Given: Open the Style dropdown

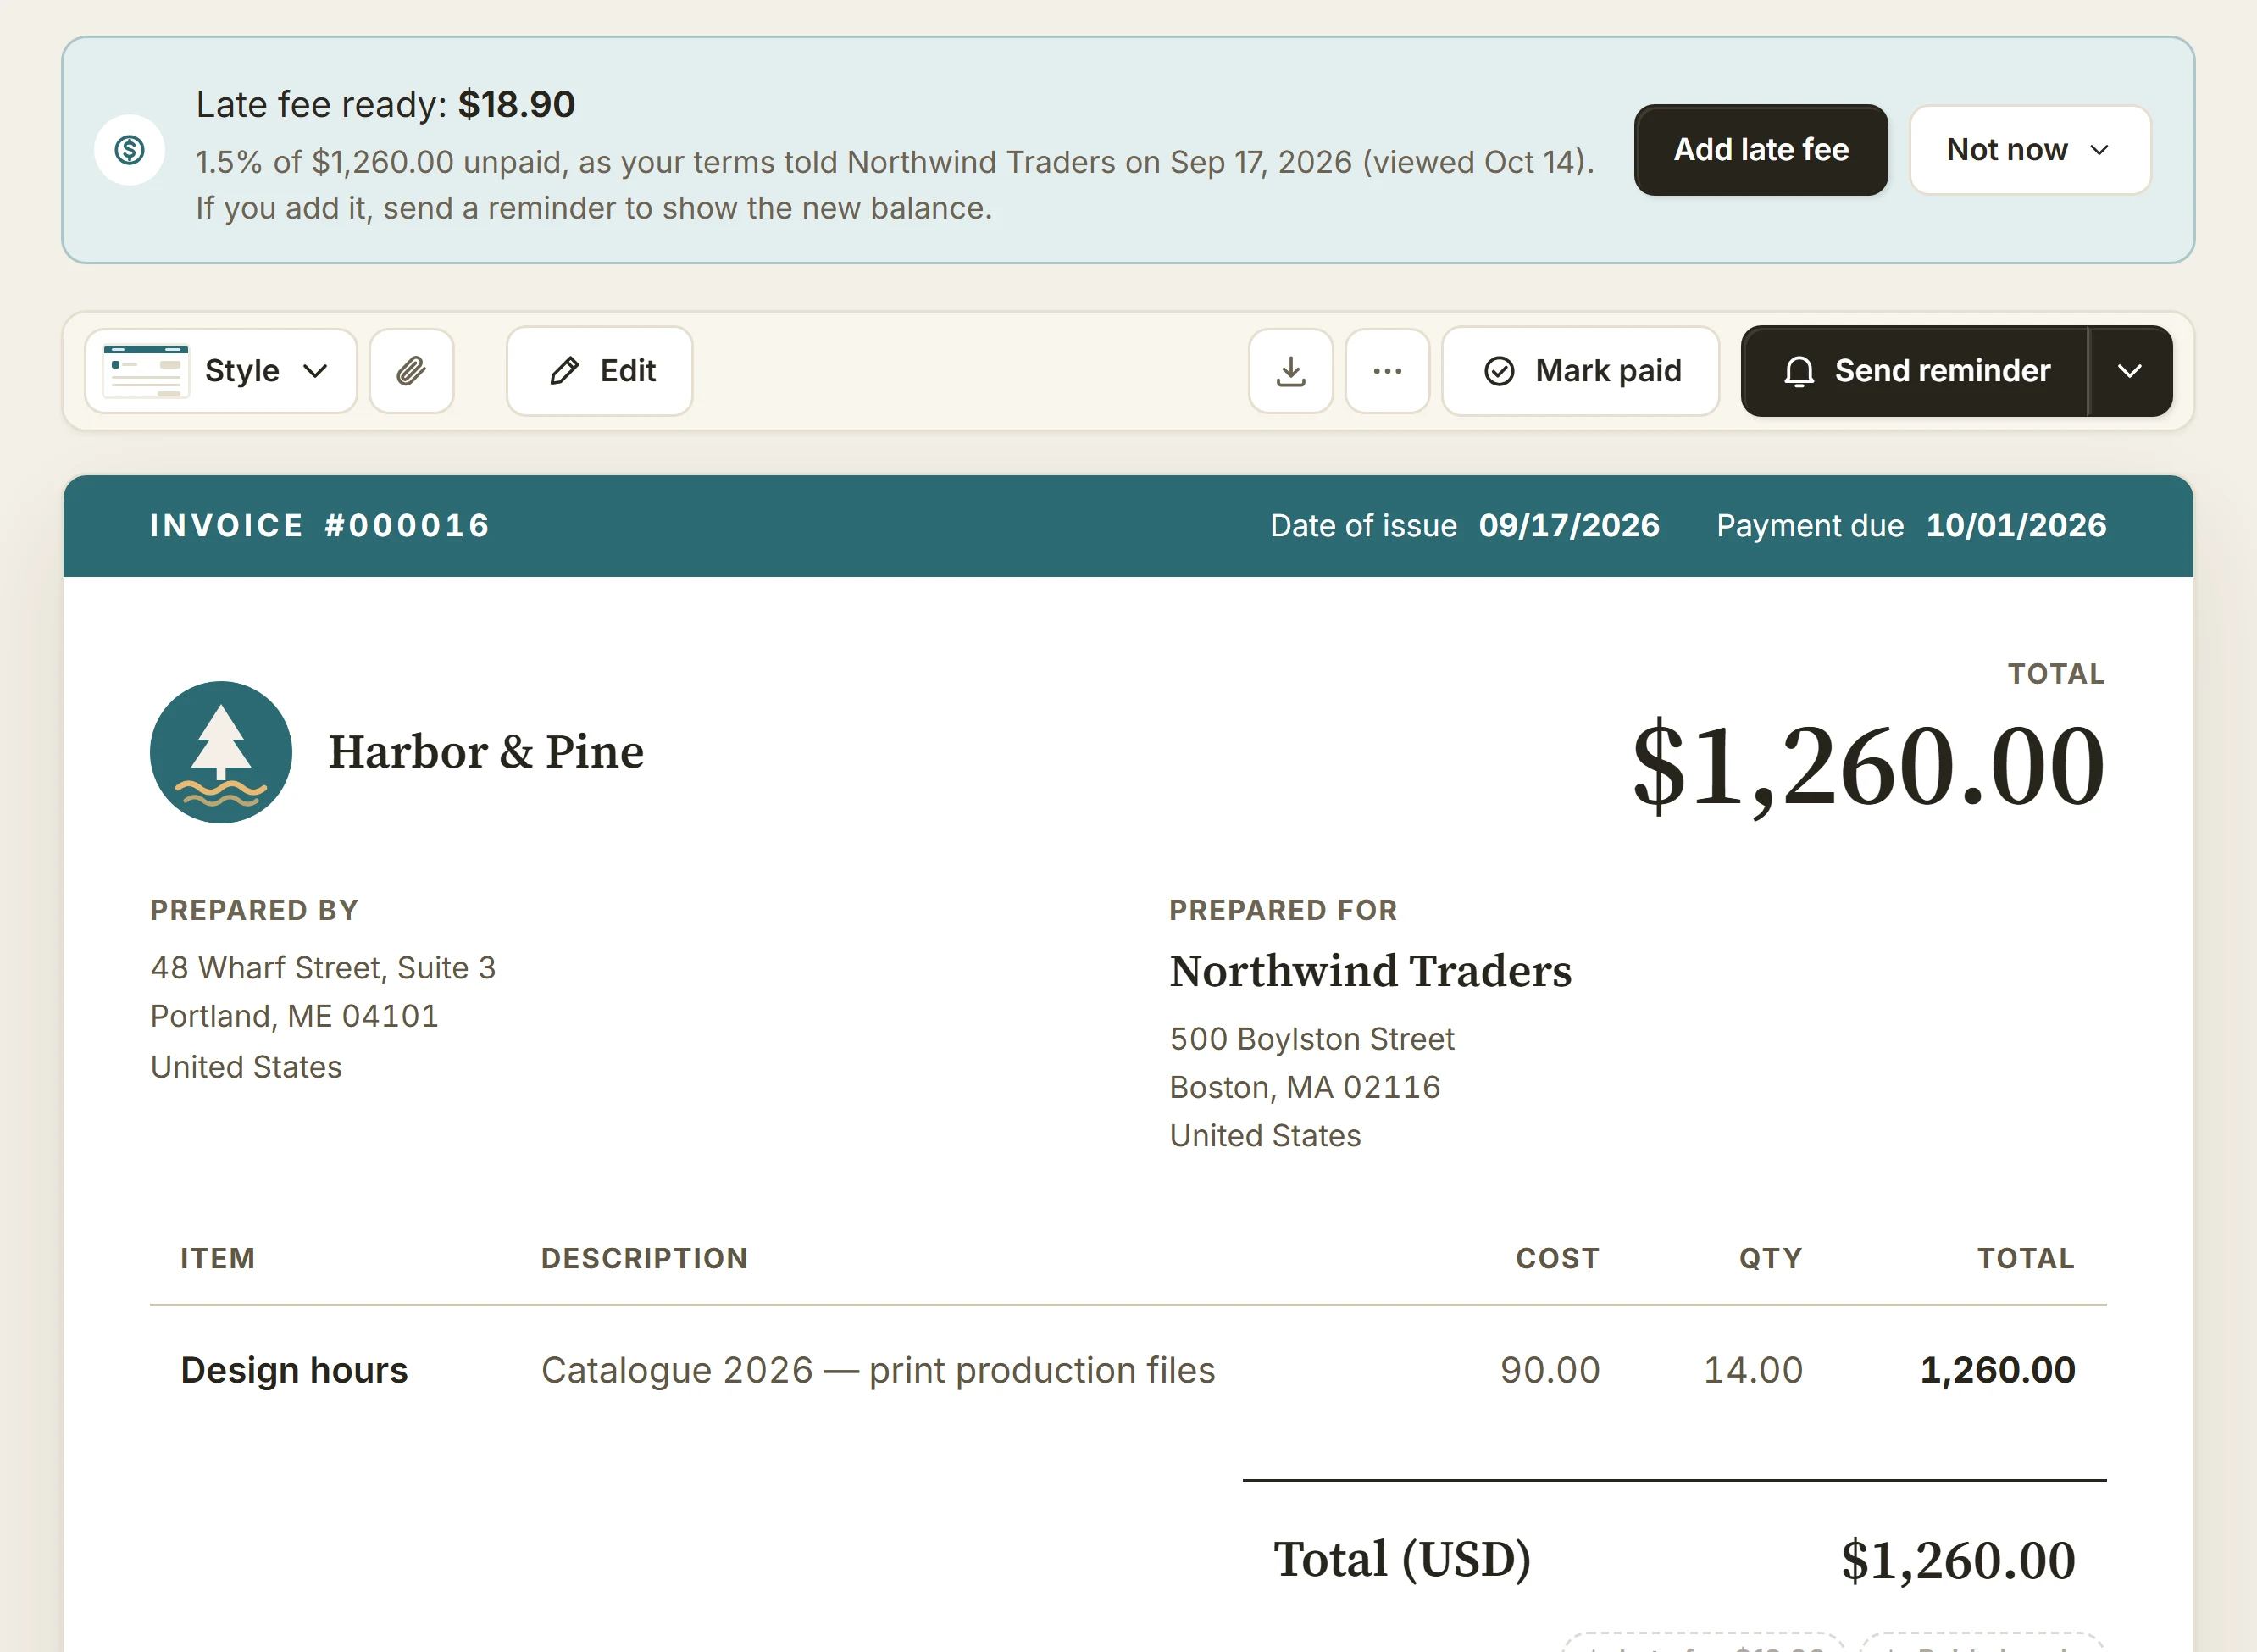Looking at the screenshot, I should [221, 371].
